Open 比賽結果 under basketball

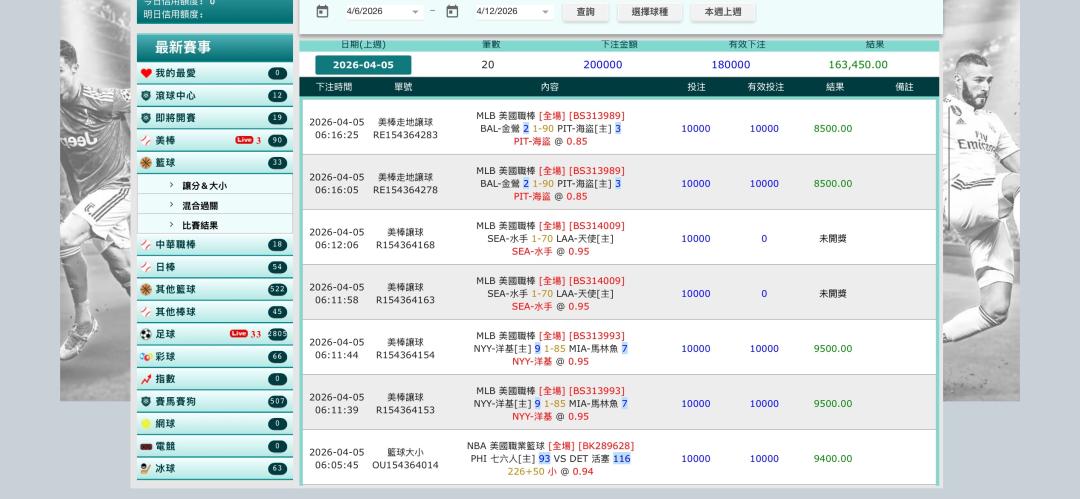coord(200,226)
